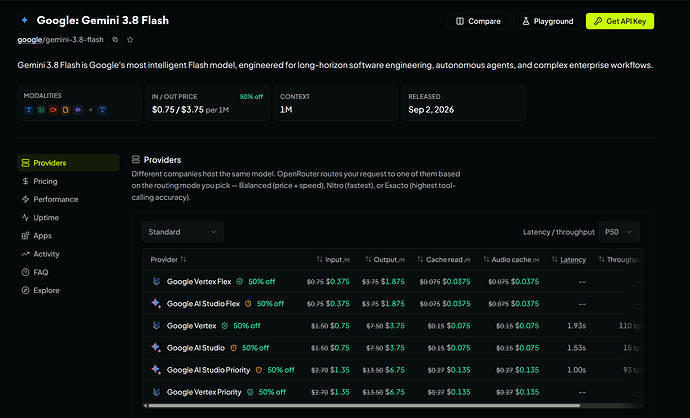Screen dimensions: 690x418
Task: Click the 1M context value
Action: tap(286, 110)
